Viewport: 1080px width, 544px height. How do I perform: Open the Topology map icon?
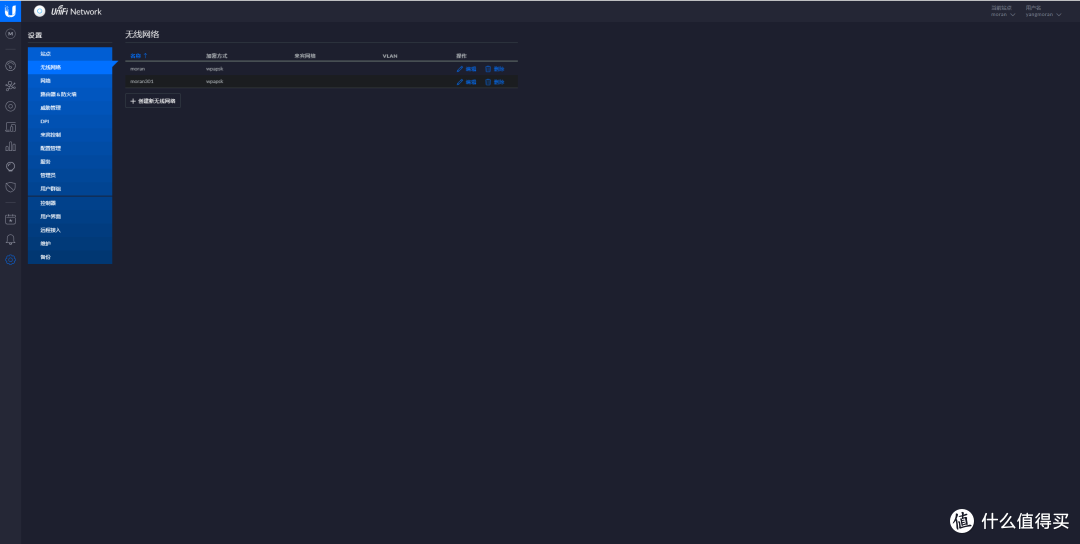(10, 86)
